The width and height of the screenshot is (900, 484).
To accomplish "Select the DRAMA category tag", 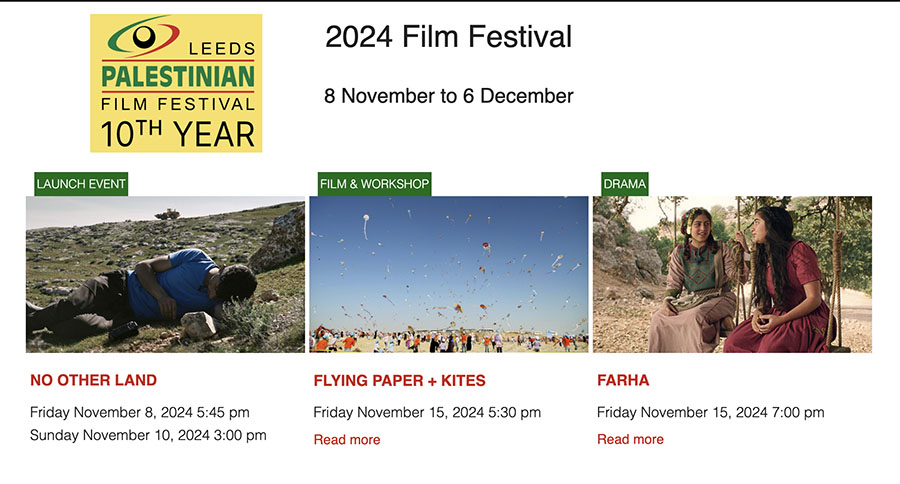I will pyautogui.click(x=624, y=184).
